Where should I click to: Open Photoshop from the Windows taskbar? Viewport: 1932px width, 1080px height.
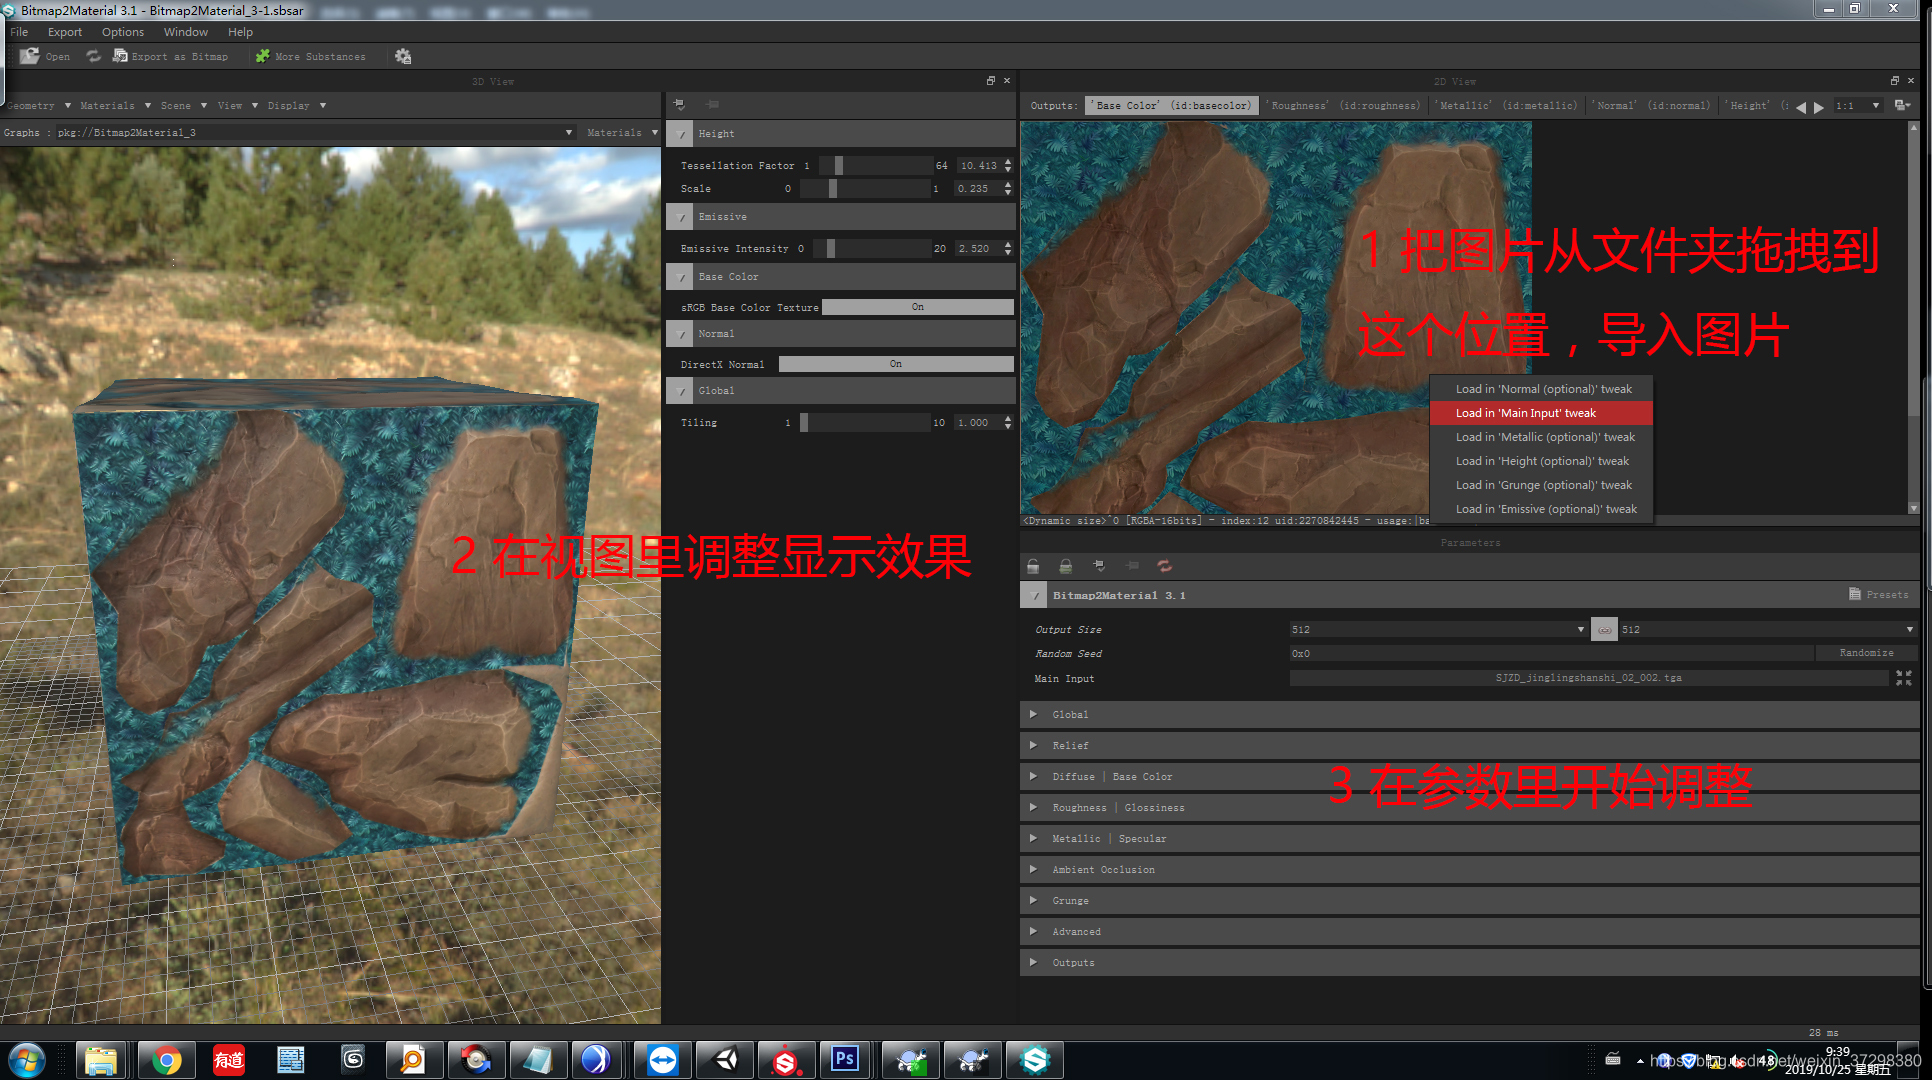[845, 1059]
